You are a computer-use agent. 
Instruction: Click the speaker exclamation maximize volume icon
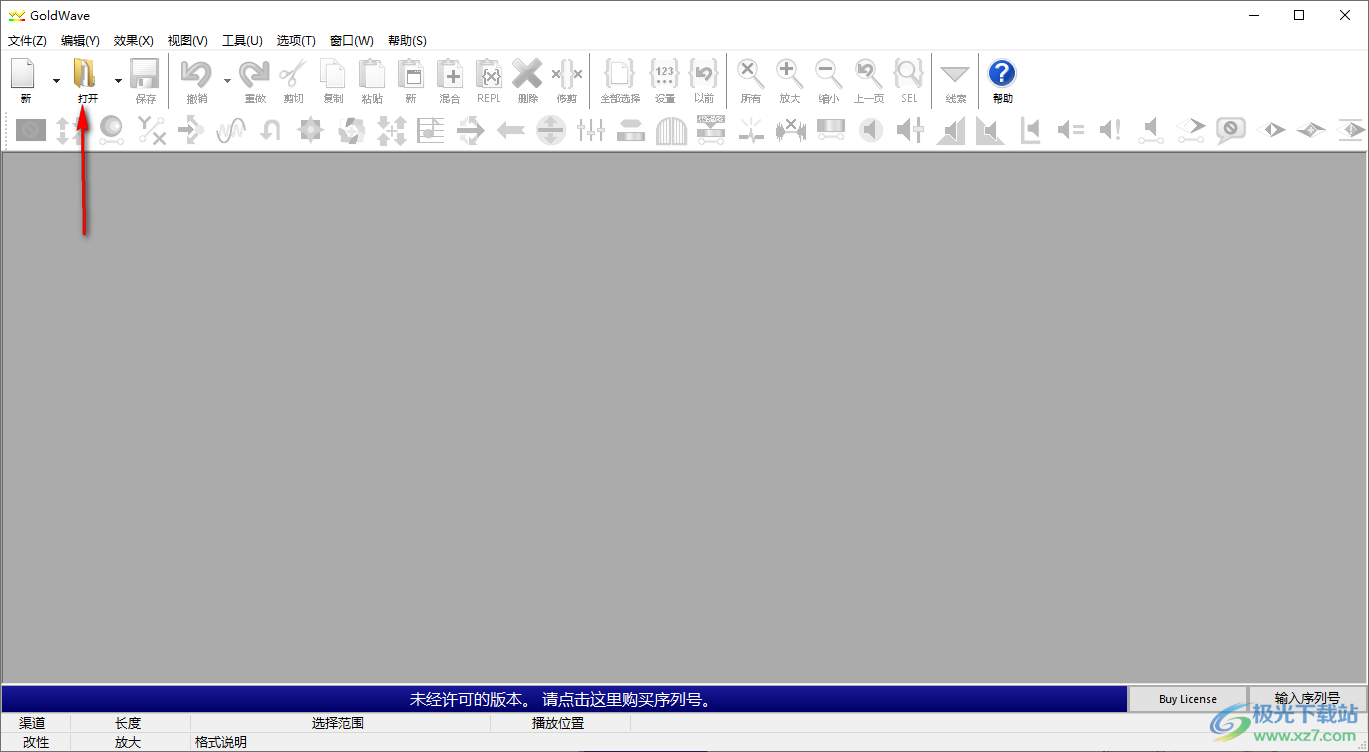(1111, 129)
